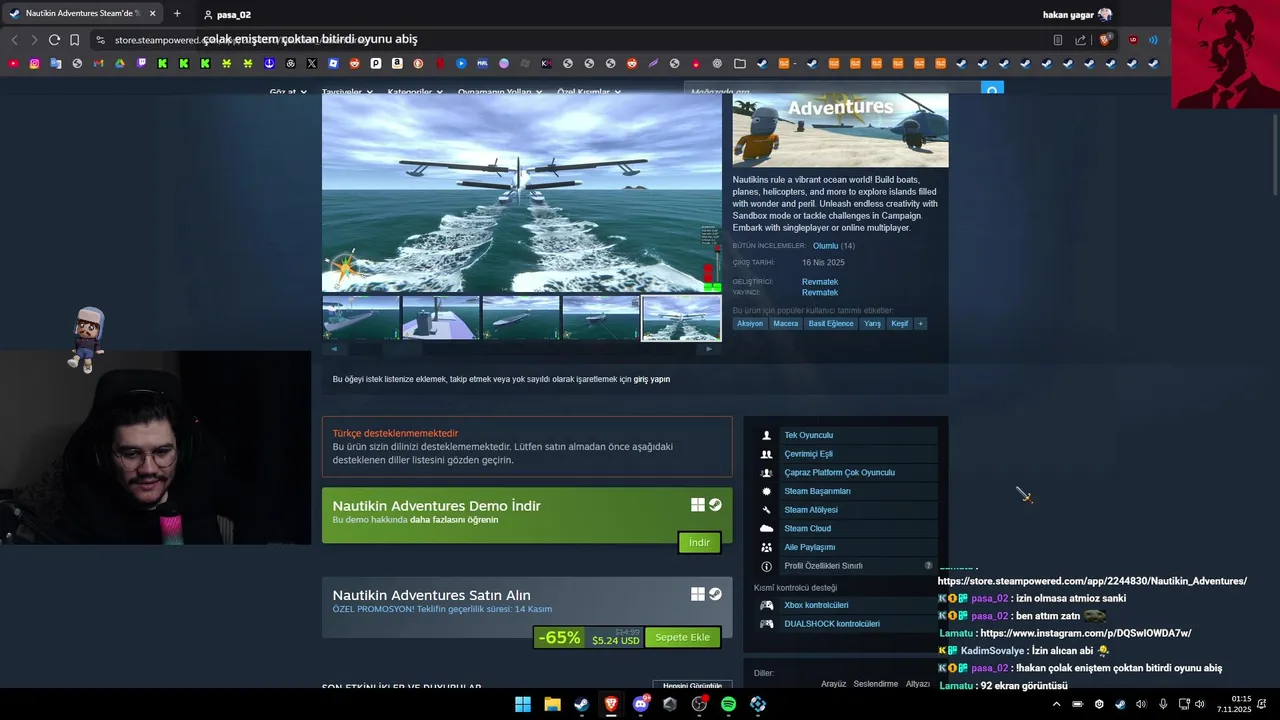
Task: Click the share icon in the address bar
Action: [x=1081, y=40]
